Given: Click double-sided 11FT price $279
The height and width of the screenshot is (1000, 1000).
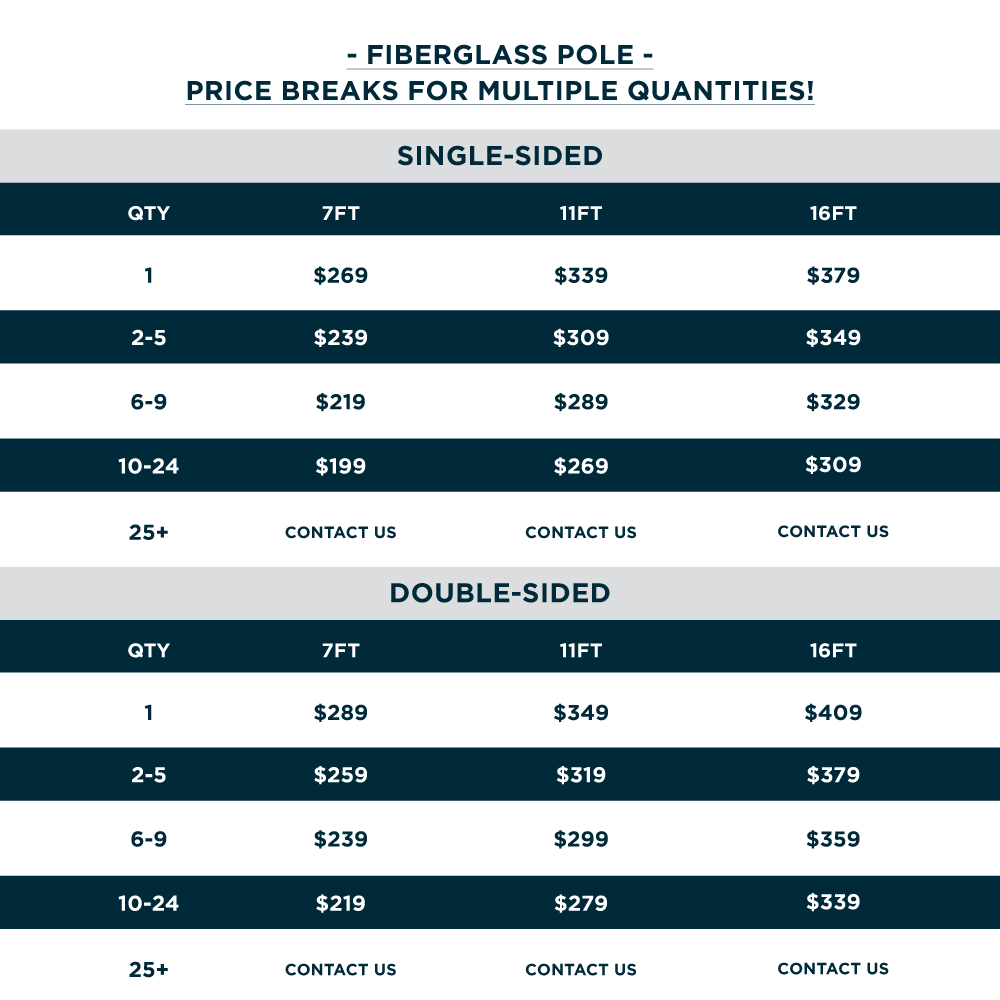Looking at the screenshot, I should point(581,904).
